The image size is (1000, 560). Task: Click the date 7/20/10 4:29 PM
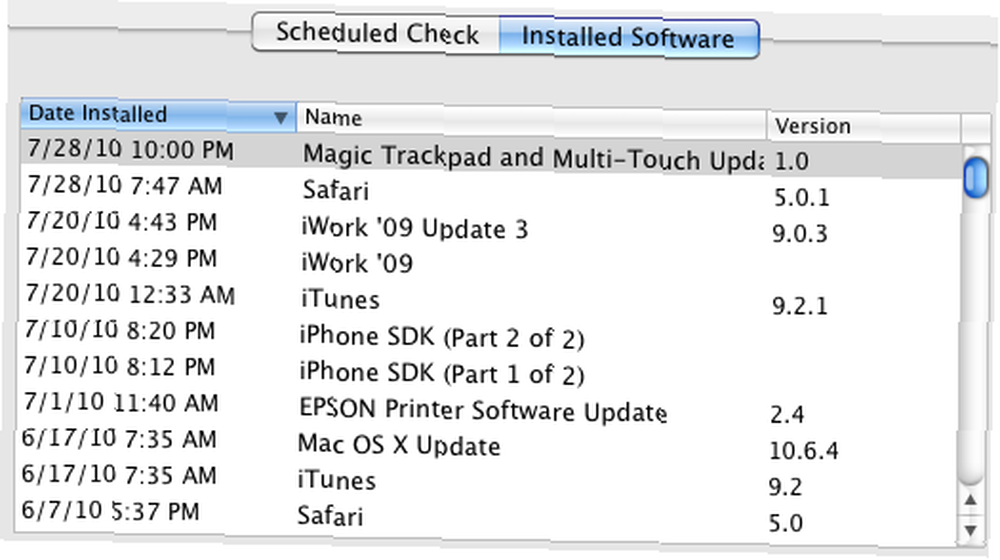coord(122,258)
